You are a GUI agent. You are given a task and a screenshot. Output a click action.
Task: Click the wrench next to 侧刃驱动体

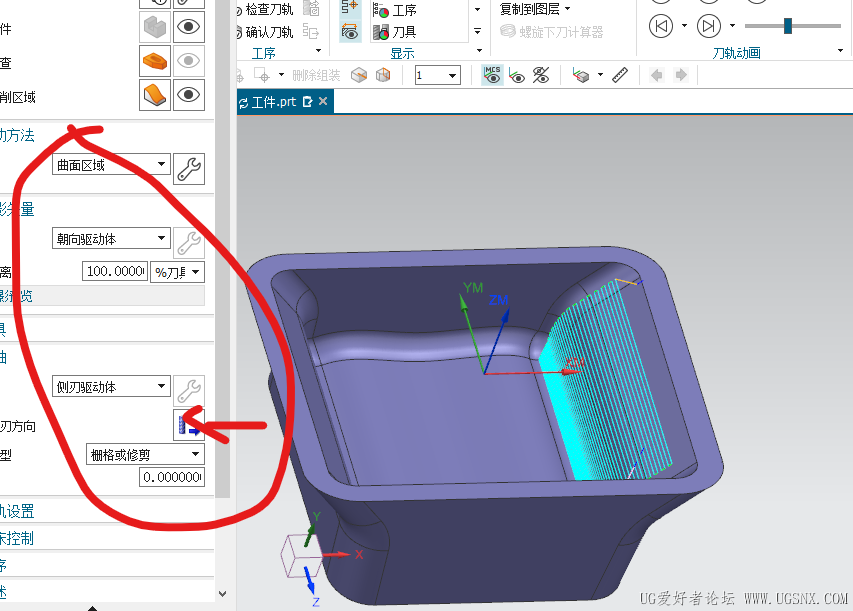189,391
